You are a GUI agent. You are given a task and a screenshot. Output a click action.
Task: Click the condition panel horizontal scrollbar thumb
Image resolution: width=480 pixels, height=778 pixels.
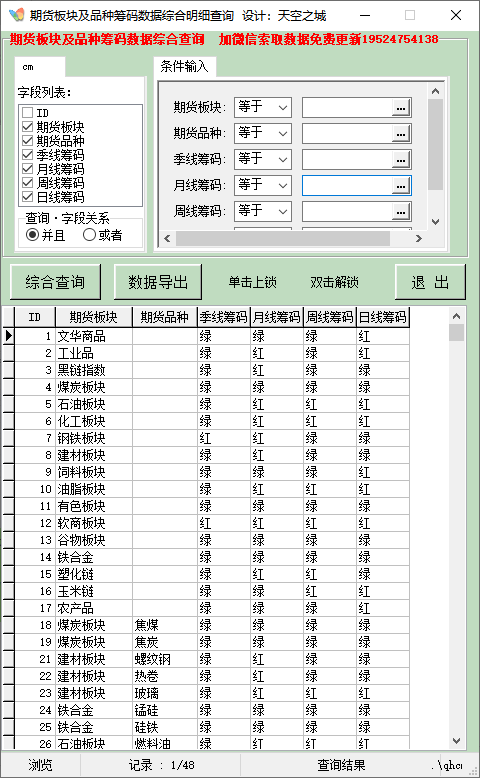coord(282,238)
